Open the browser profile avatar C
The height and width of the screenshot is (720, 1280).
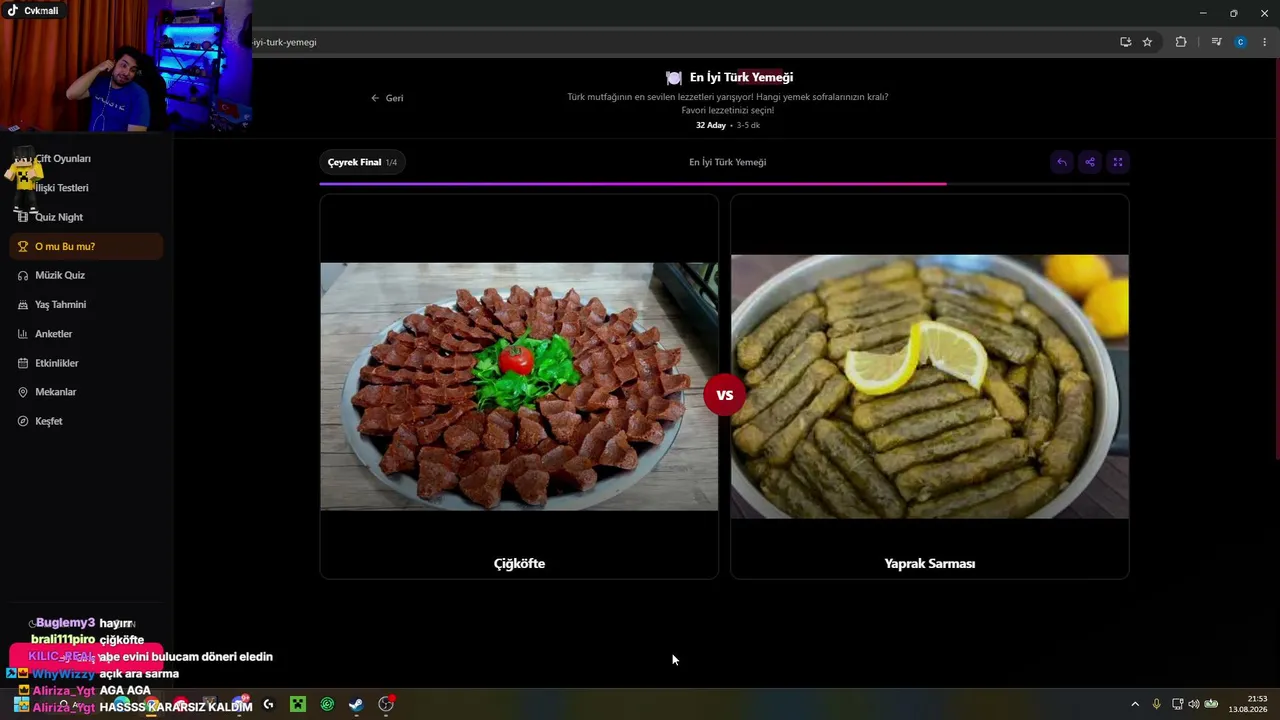[x=1241, y=42]
